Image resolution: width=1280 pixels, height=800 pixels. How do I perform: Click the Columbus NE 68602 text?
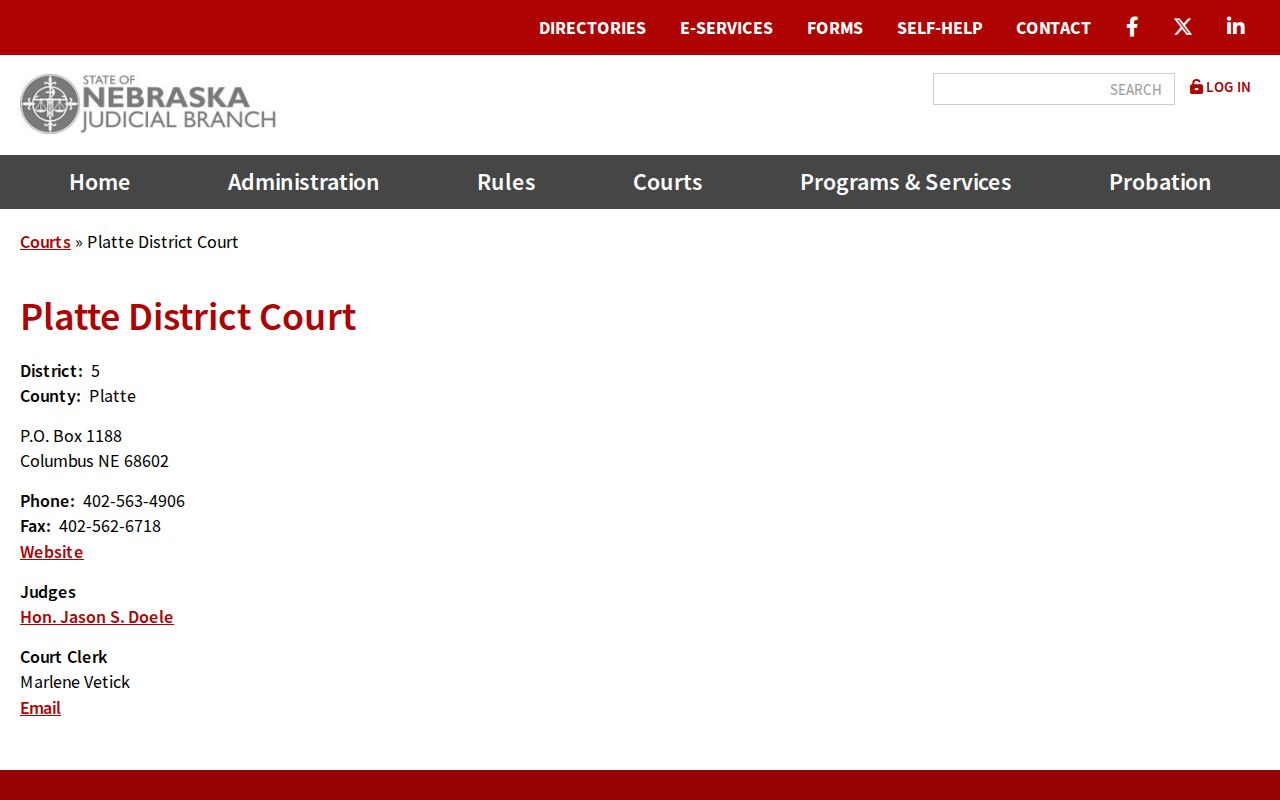pos(95,461)
